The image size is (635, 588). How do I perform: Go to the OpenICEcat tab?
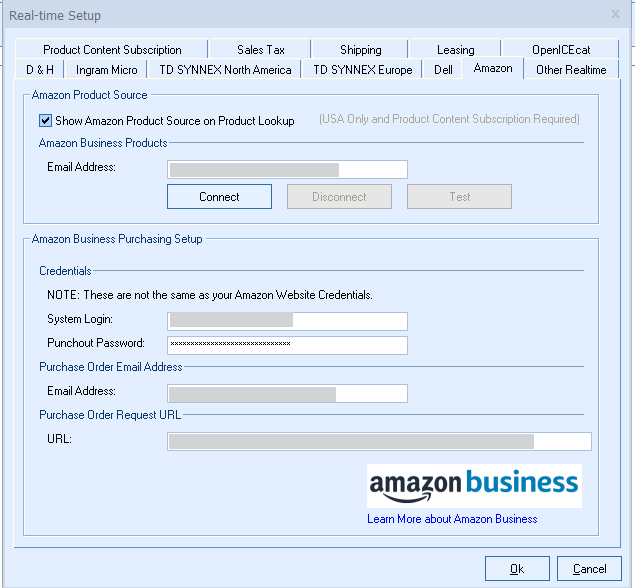tap(561, 50)
